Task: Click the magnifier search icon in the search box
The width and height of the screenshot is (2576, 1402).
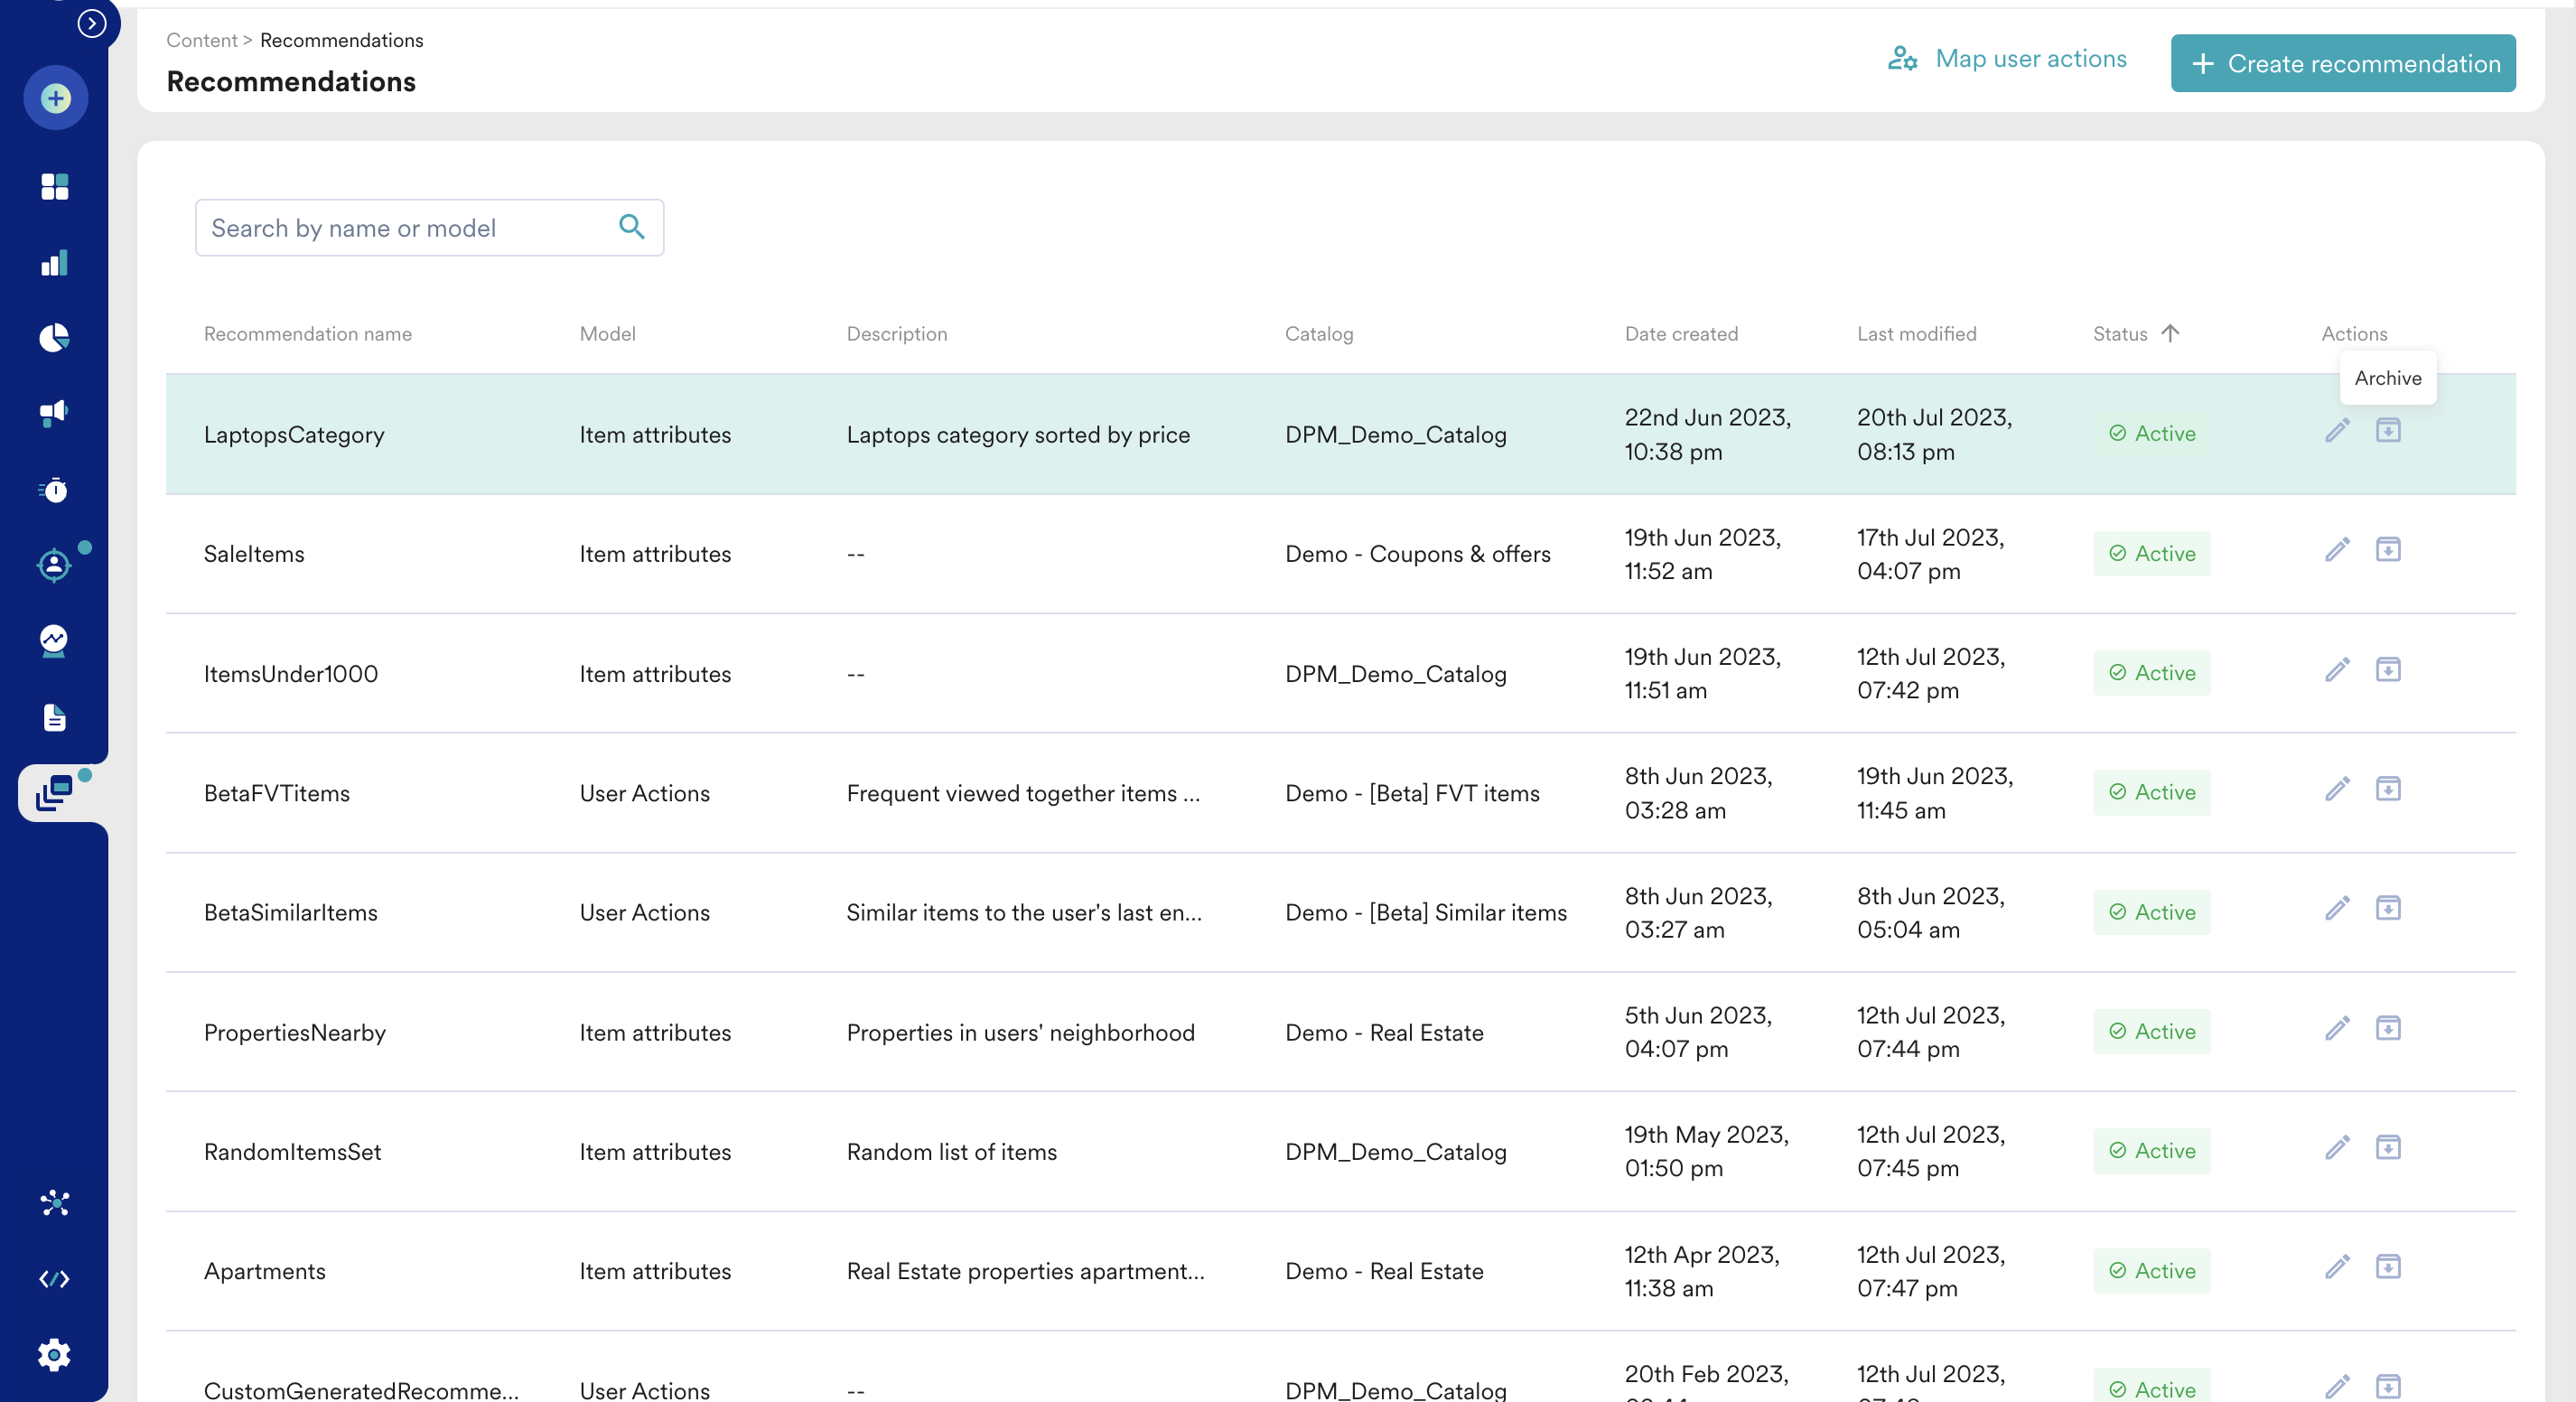Action: pyautogui.click(x=631, y=227)
